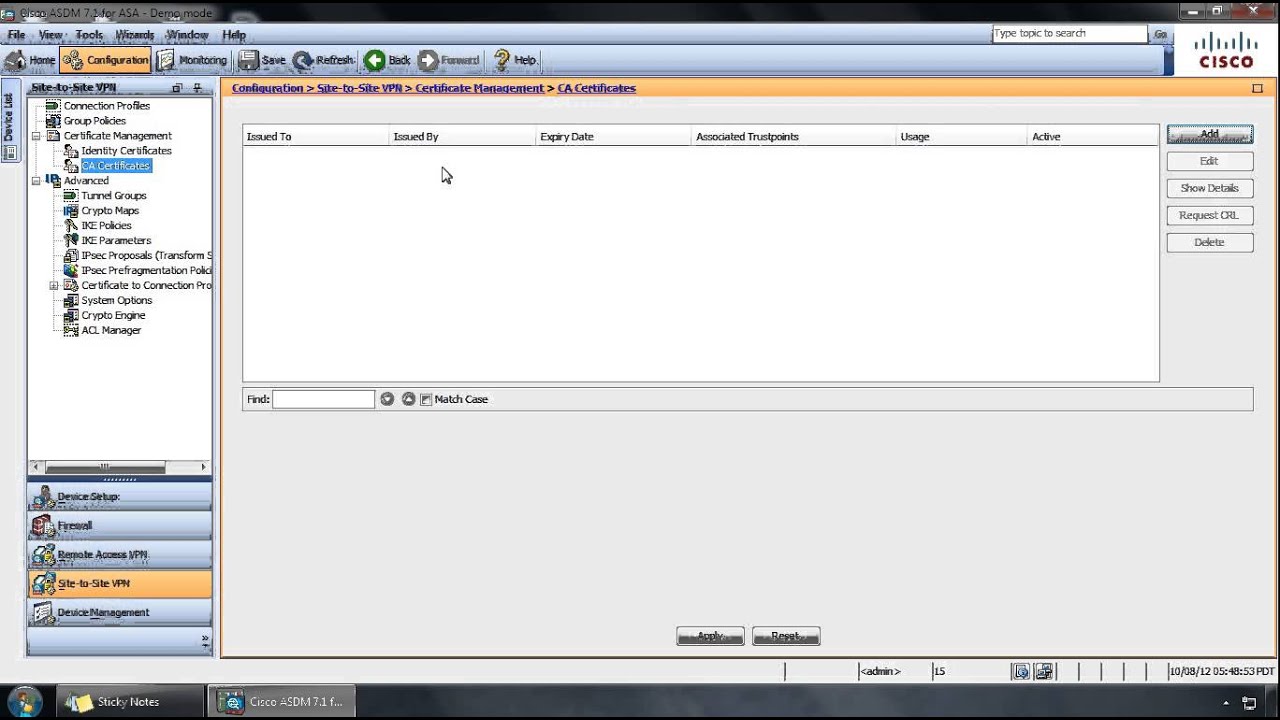Screen dimensions: 1280x720
Task: Find next match with down arrow icon
Action: coord(387,399)
